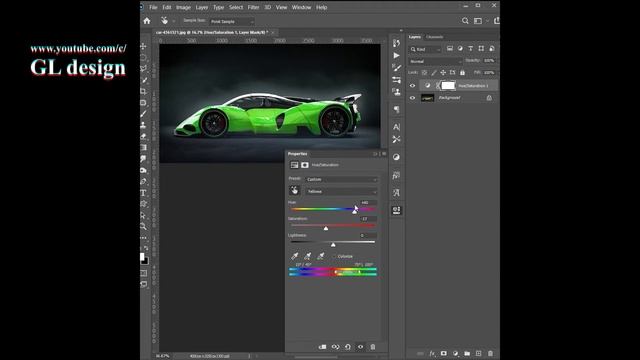
Task: Select the first eyedropper in Properties
Action: (294, 256)
